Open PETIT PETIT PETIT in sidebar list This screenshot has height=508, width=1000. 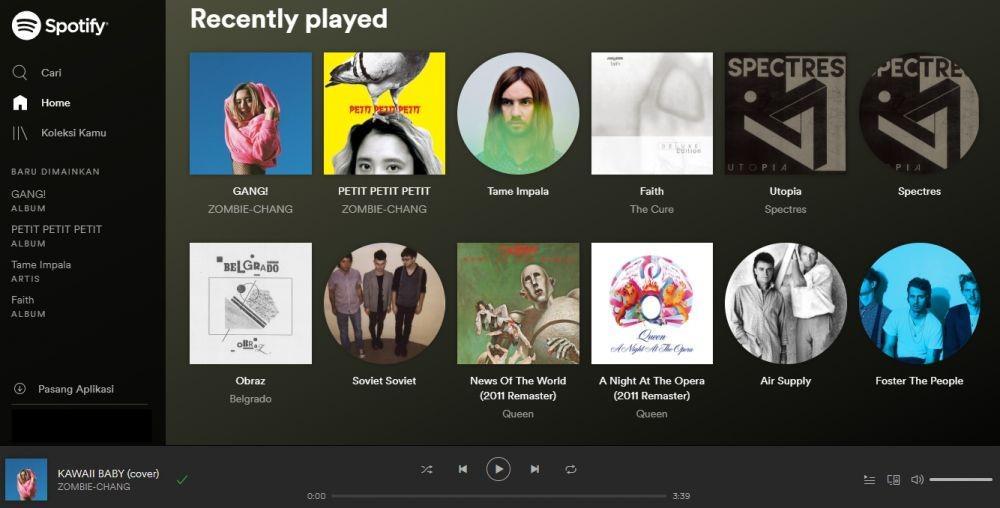(x=56, y=229)
